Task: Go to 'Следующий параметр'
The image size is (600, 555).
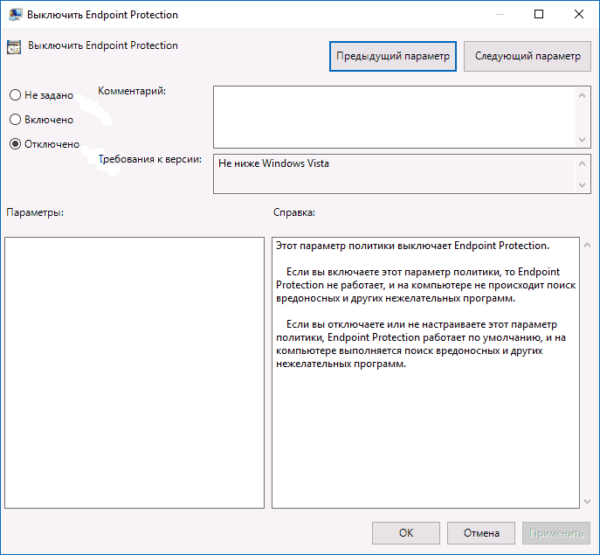Action: 527,56
